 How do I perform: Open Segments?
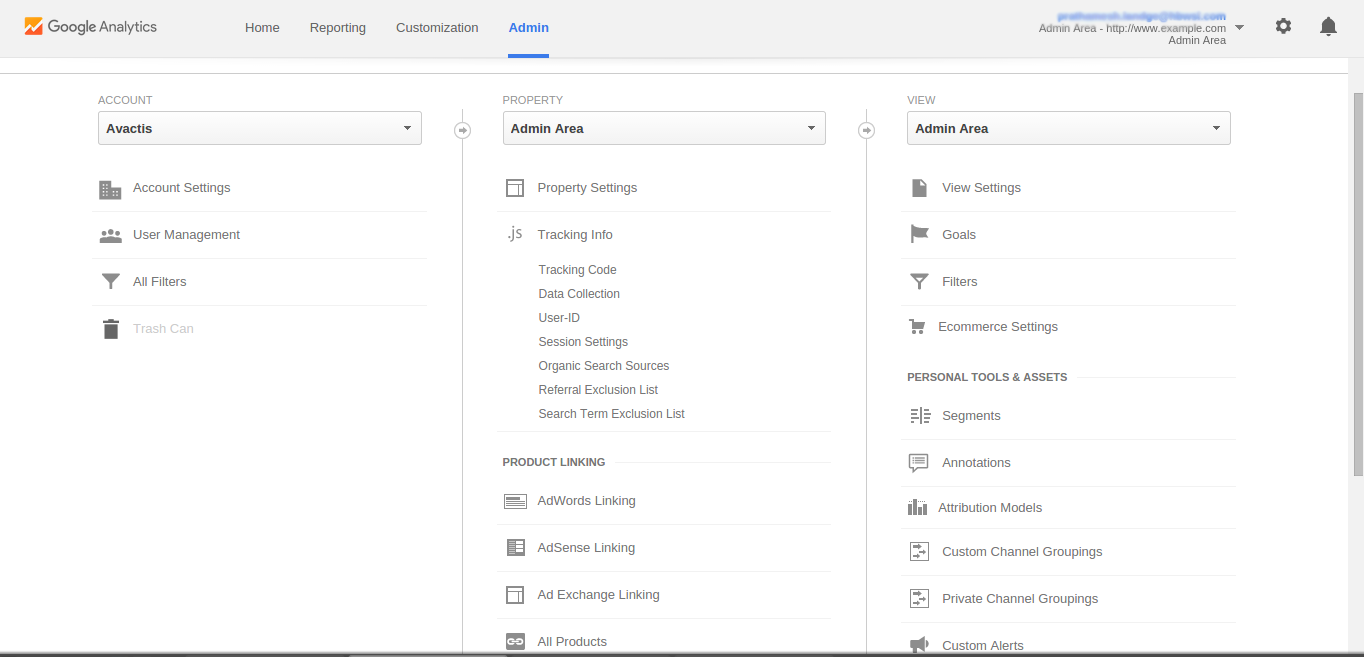[971, 416]
